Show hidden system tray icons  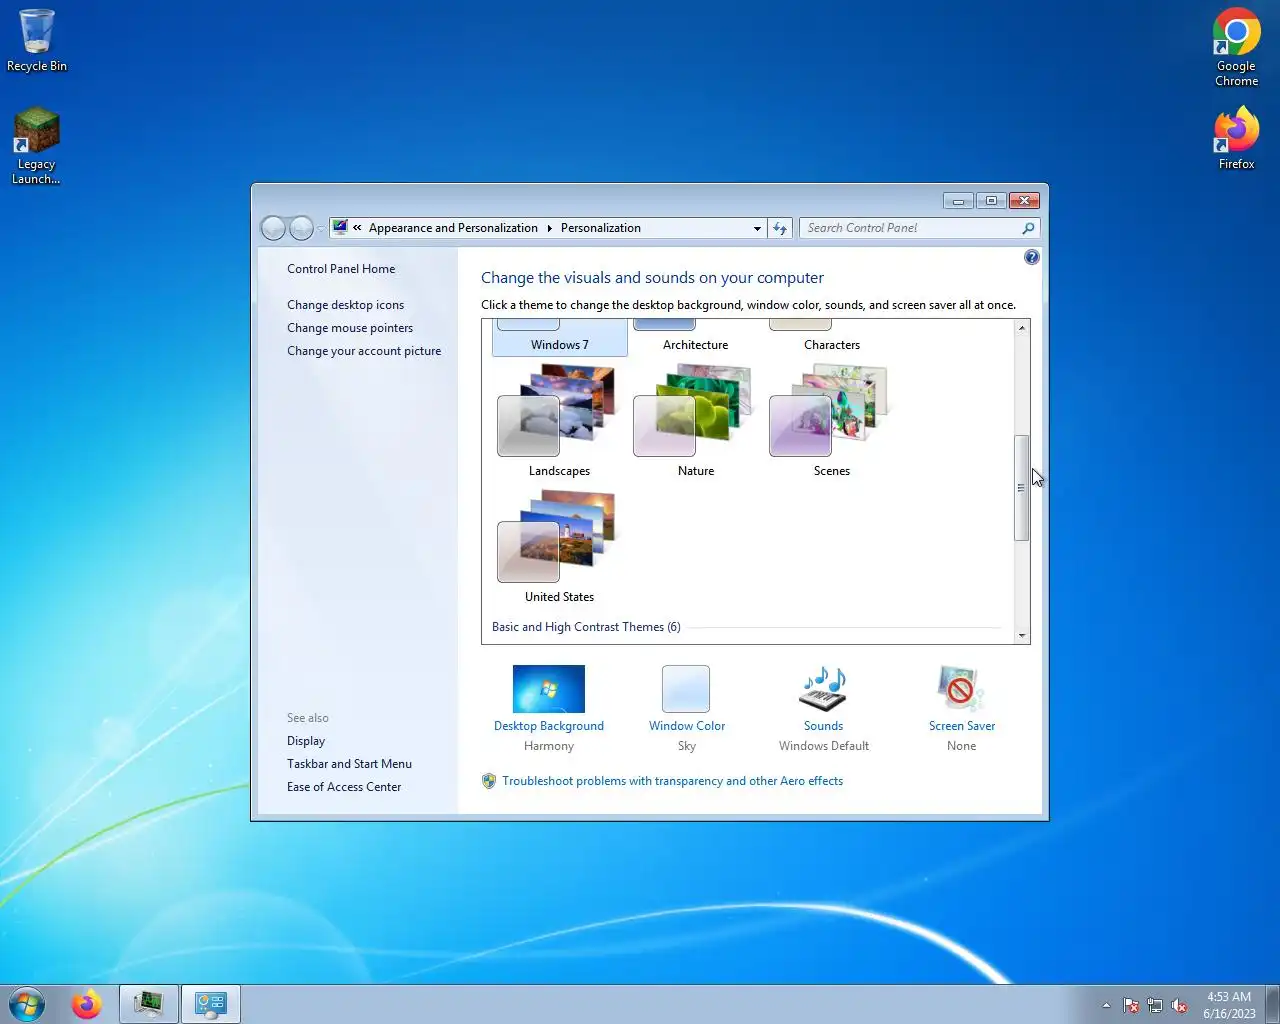click(x=1106, y=1005)
